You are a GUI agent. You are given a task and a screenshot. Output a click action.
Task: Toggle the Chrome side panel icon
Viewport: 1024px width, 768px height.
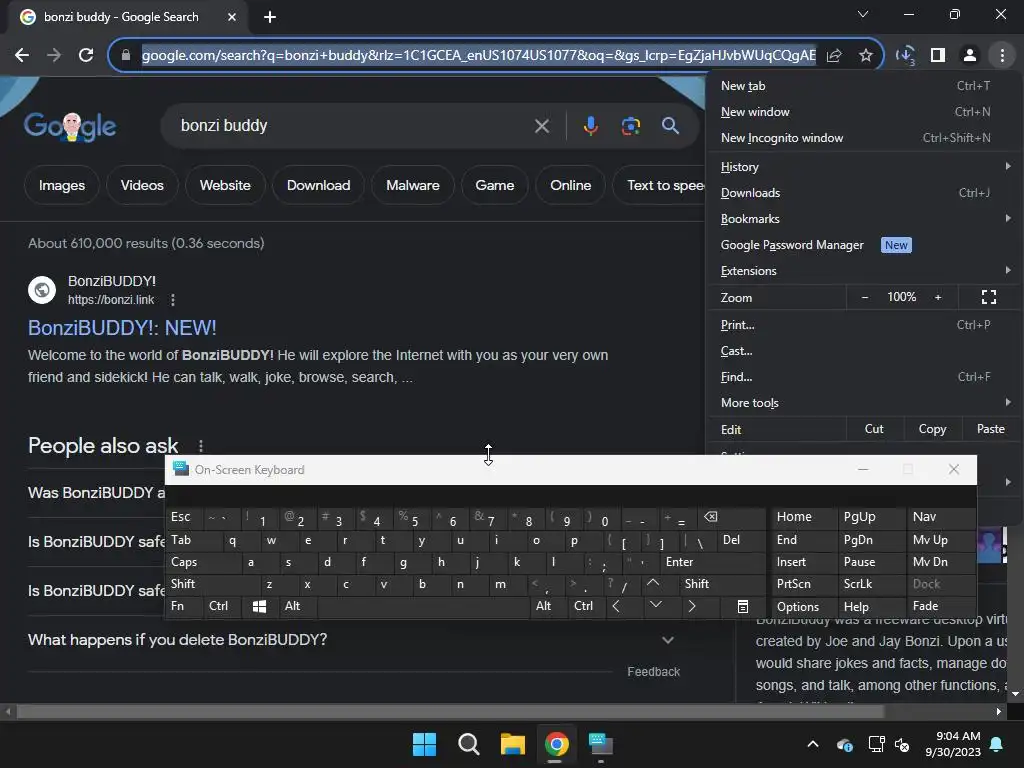click(938, 56)
